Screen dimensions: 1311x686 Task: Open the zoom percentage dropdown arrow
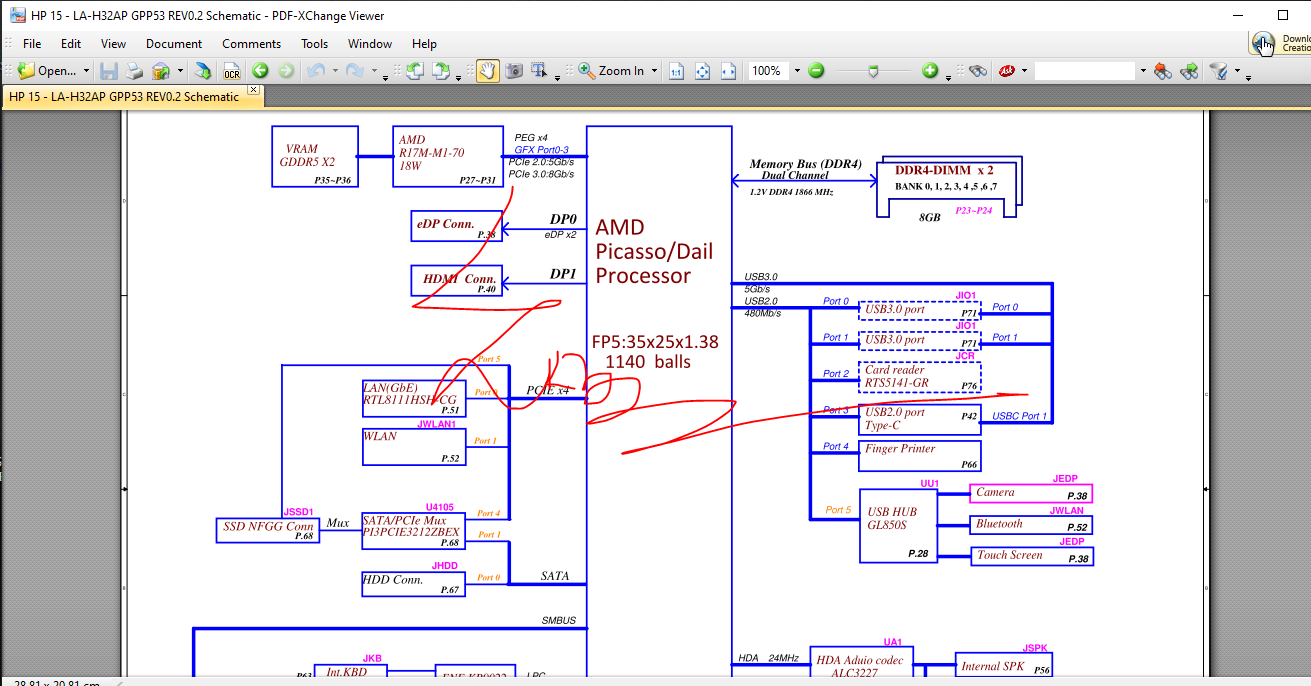[x=797, y=71]
